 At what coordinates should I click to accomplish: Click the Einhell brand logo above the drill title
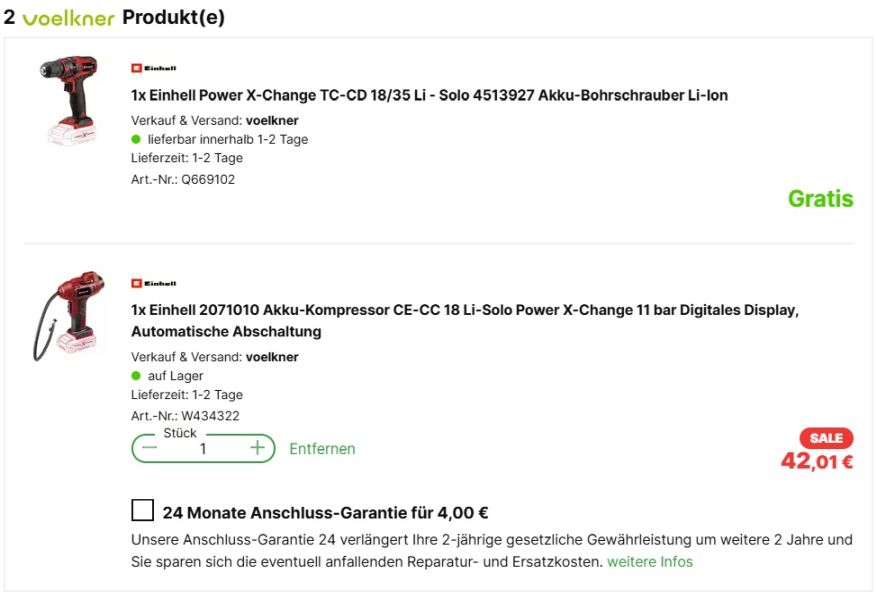[153, 68]
